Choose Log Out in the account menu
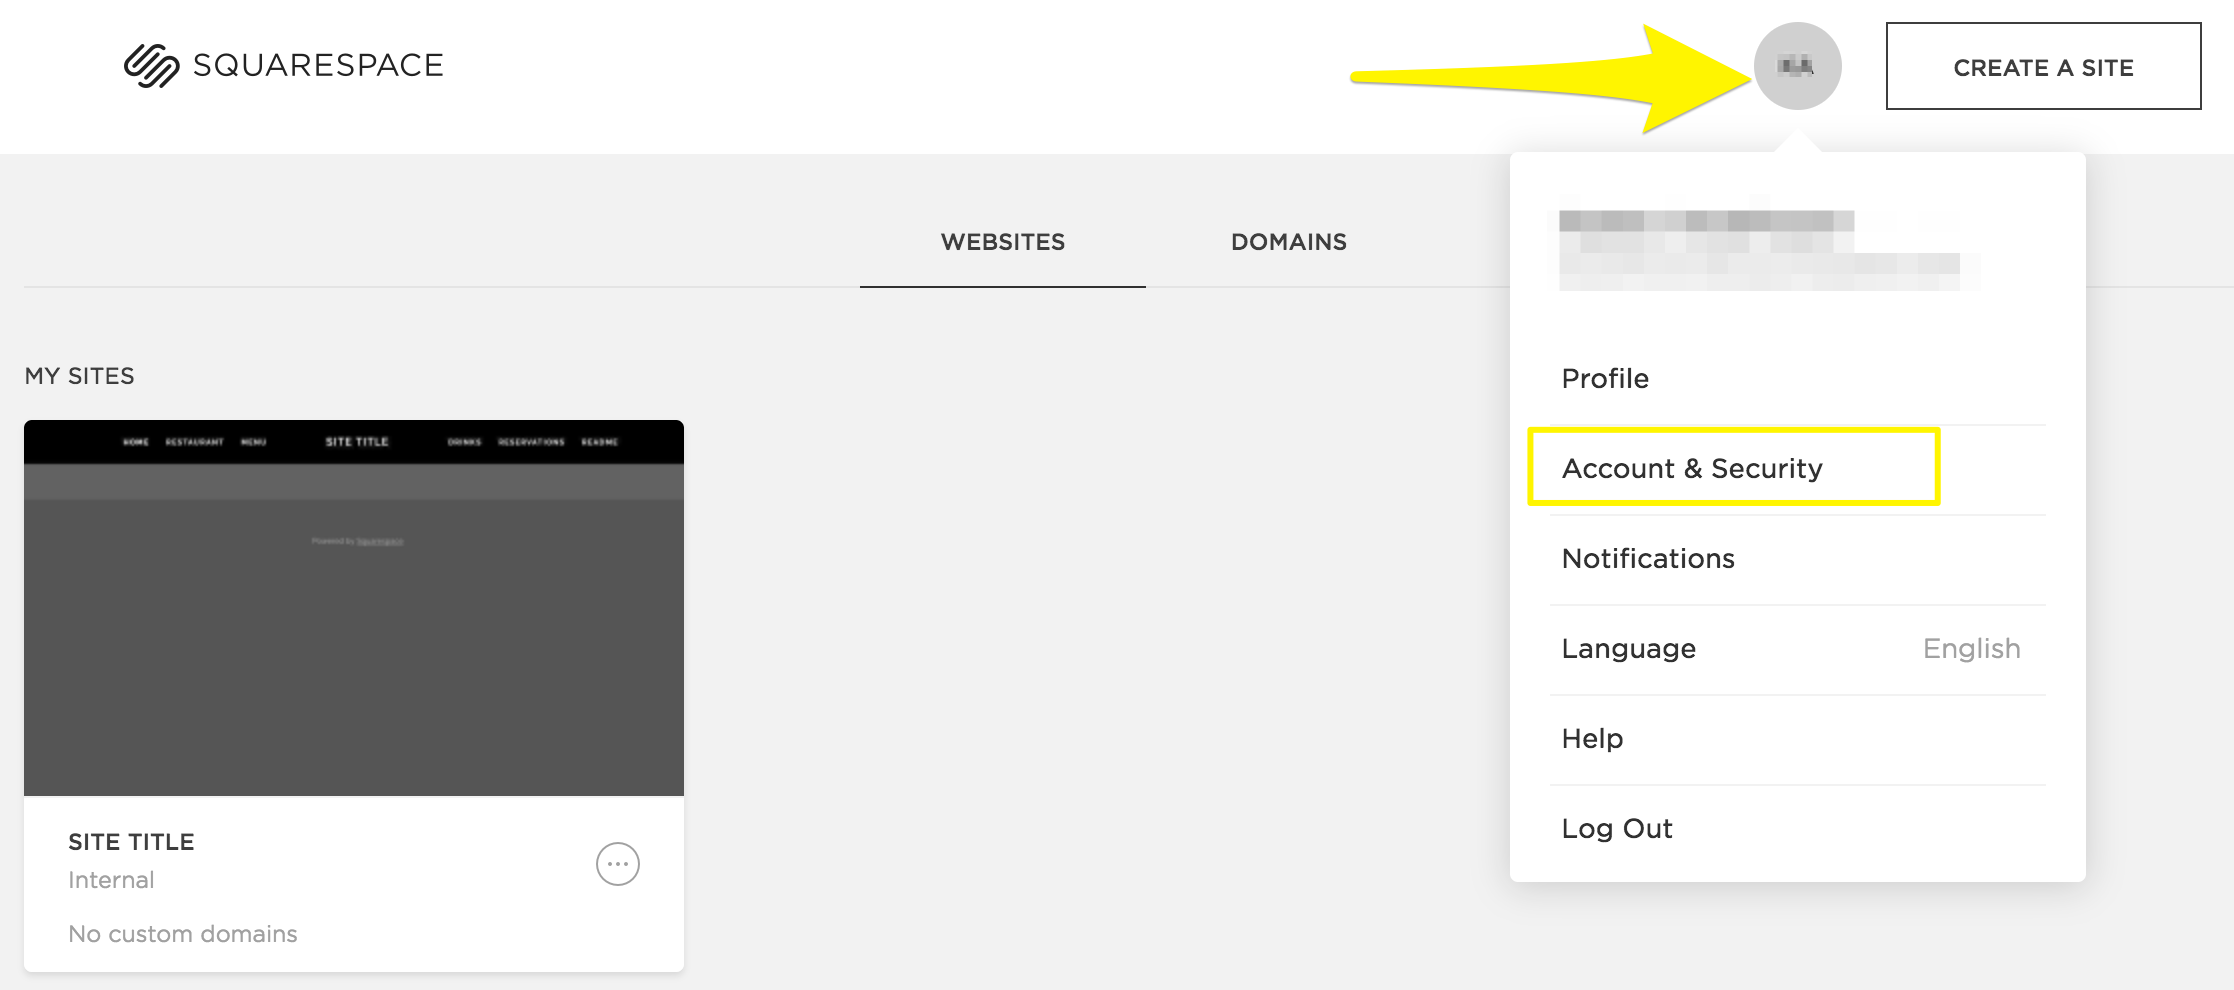 coord(1797,829)
